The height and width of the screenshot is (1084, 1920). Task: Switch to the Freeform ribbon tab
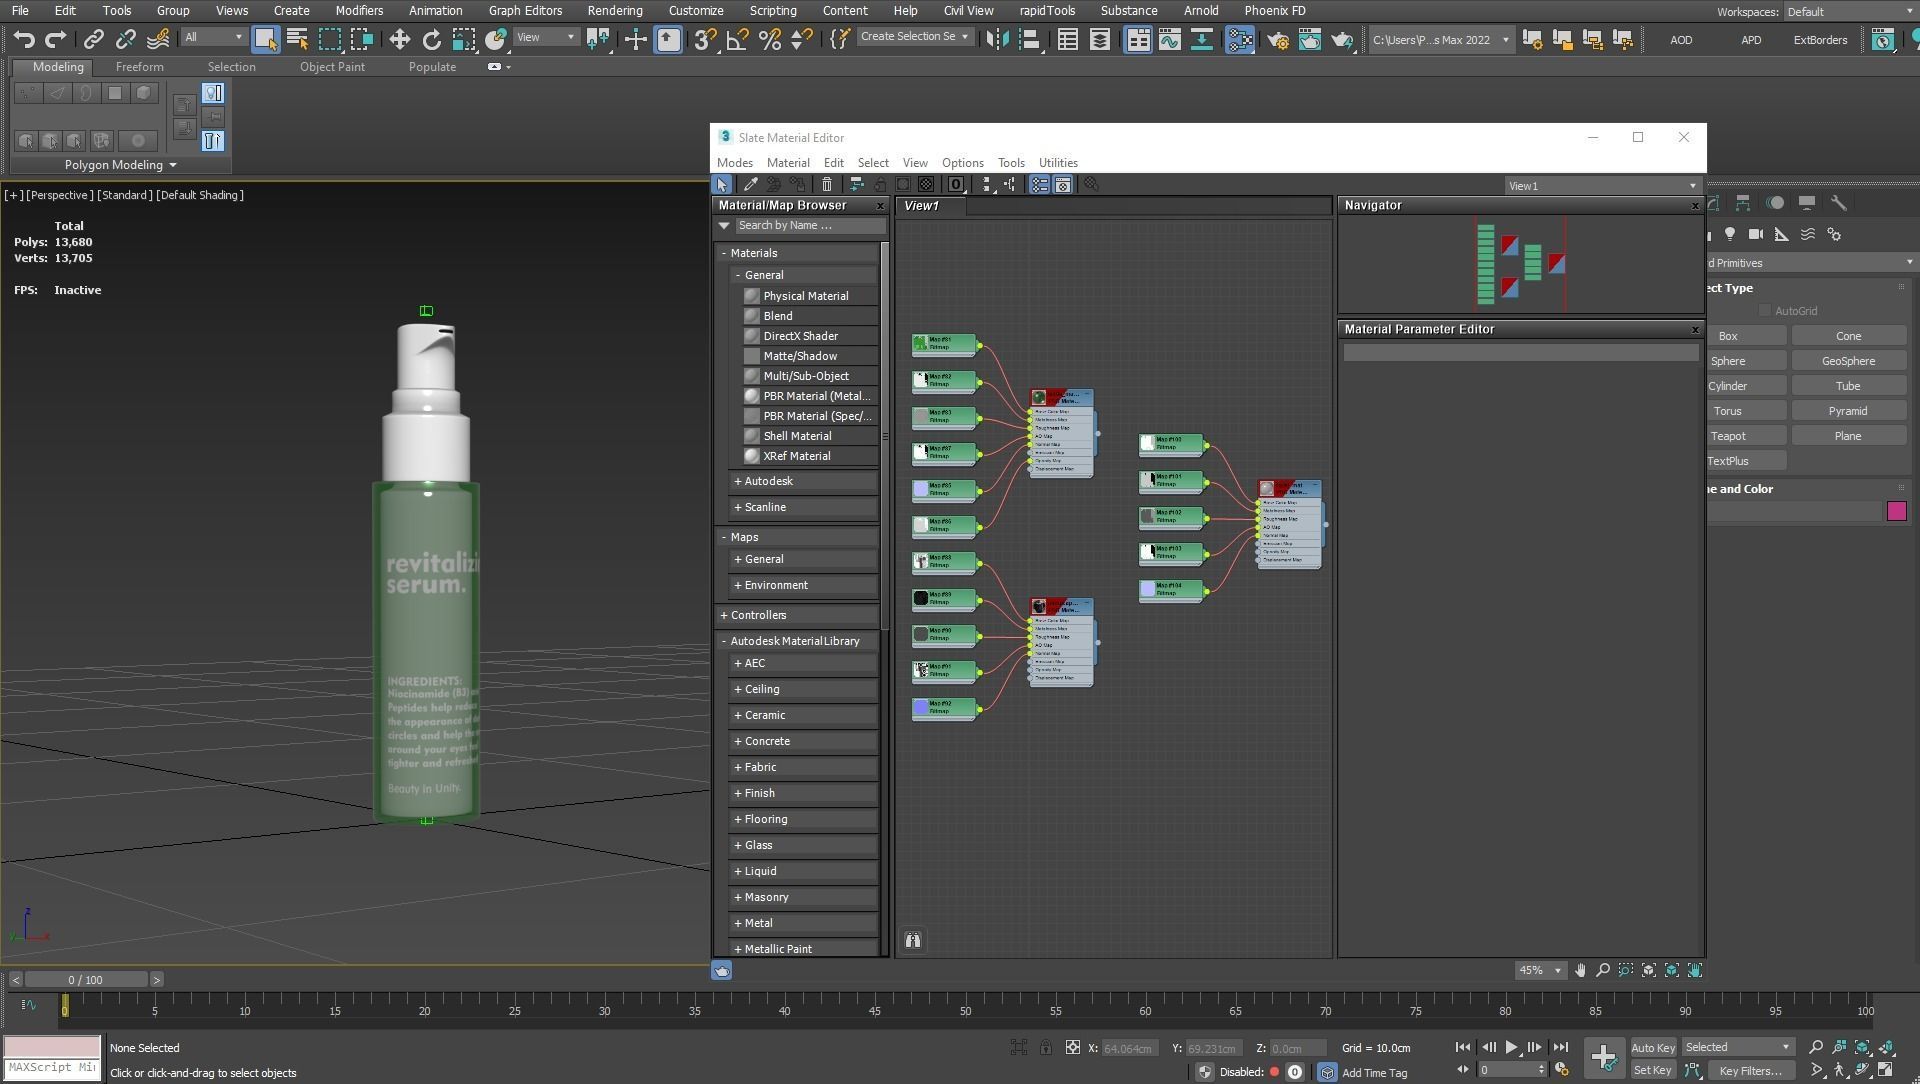click(139, 67)
